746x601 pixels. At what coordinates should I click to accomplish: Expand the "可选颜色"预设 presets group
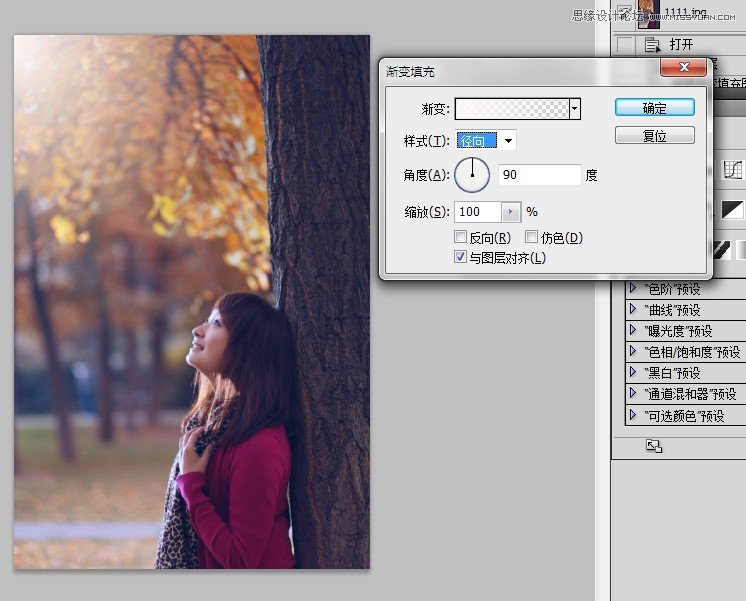(633, 415)
